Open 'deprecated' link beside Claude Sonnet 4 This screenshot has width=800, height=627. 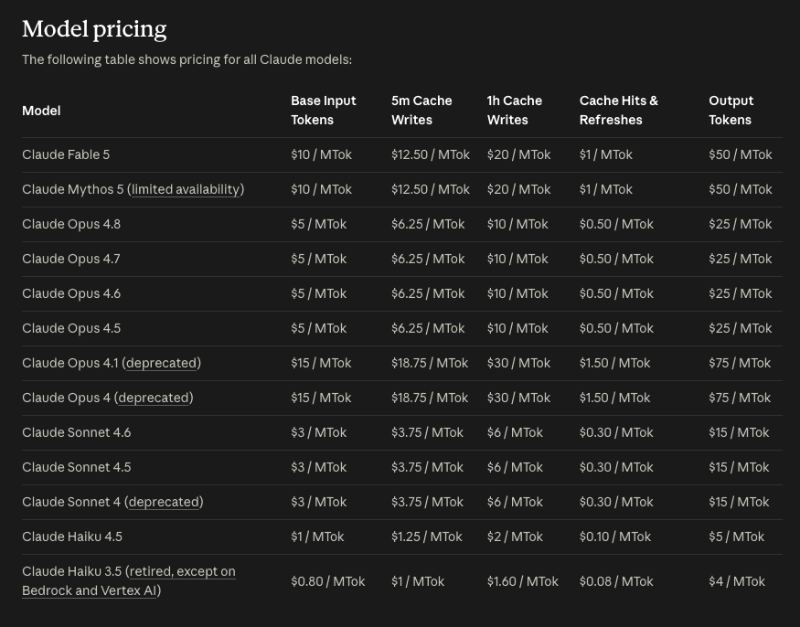pos(164,501)
